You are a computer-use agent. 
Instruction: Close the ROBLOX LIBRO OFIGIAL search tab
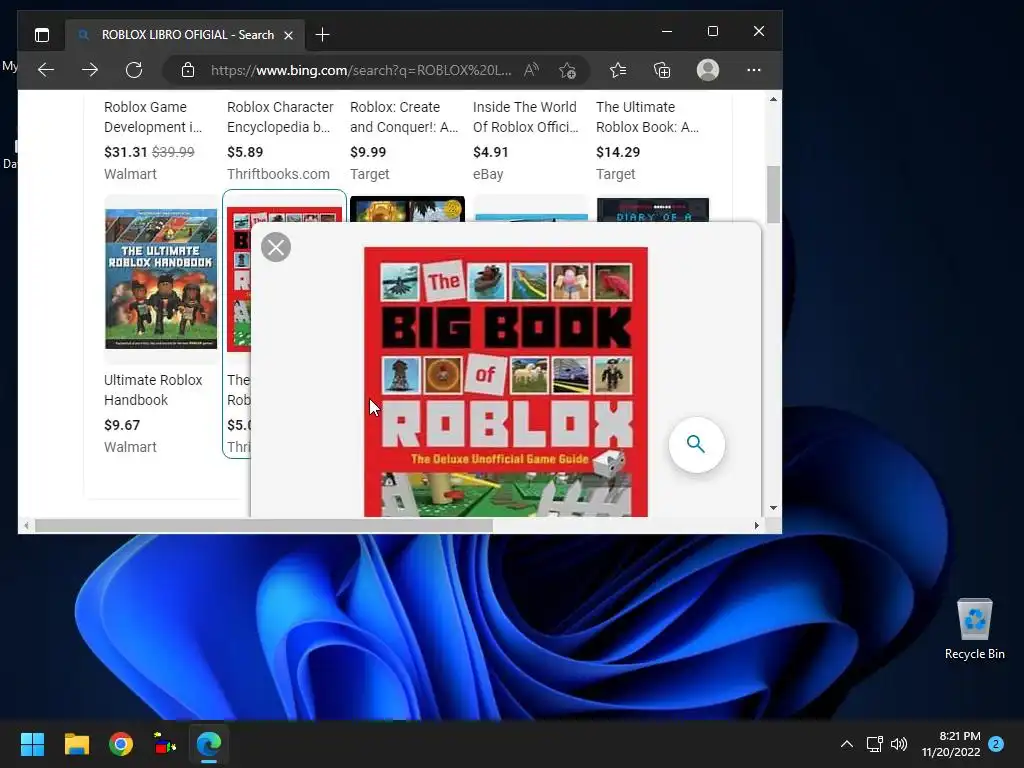289,35
